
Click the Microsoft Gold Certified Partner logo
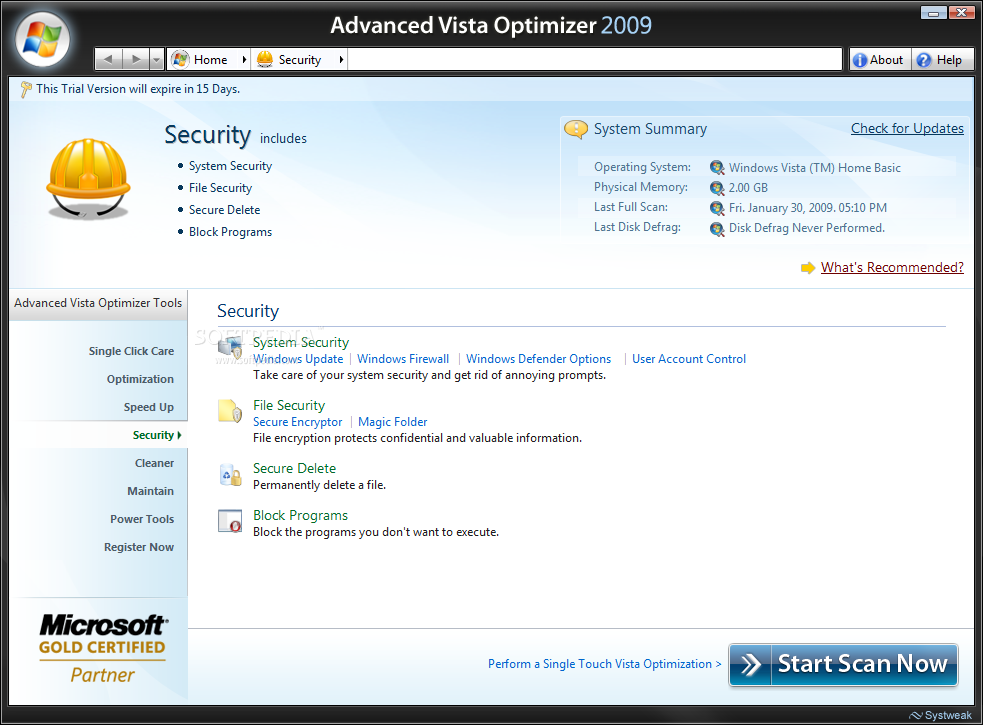click(103, 648)
